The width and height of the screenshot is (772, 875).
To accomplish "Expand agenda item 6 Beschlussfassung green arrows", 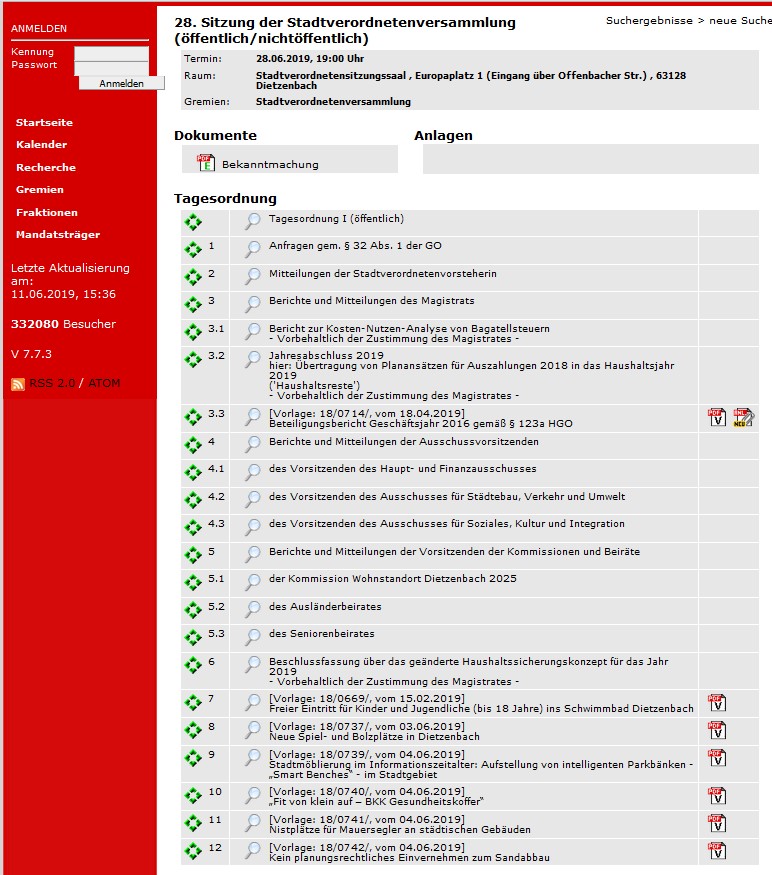I will point(193,666).
